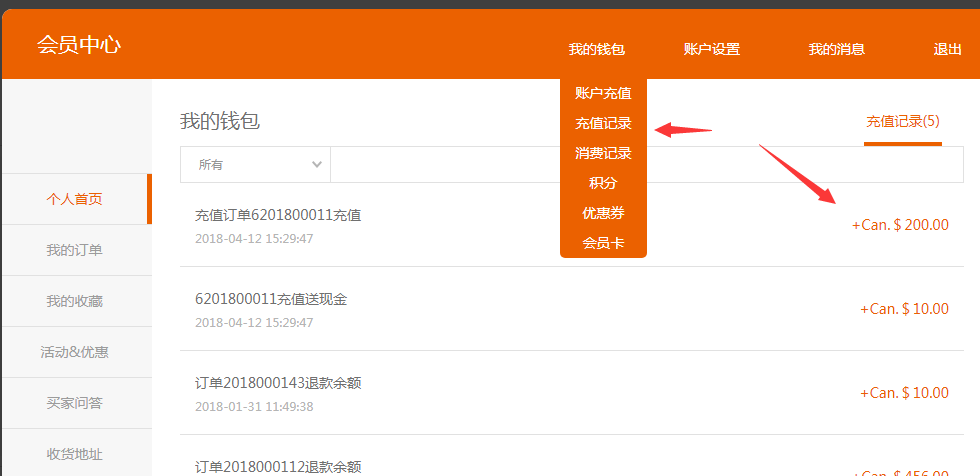The width and height of the screenshot is (980, 476).
Task: Click the chevron arrow on 所有 selector
Action: click(x=317, y=165)
